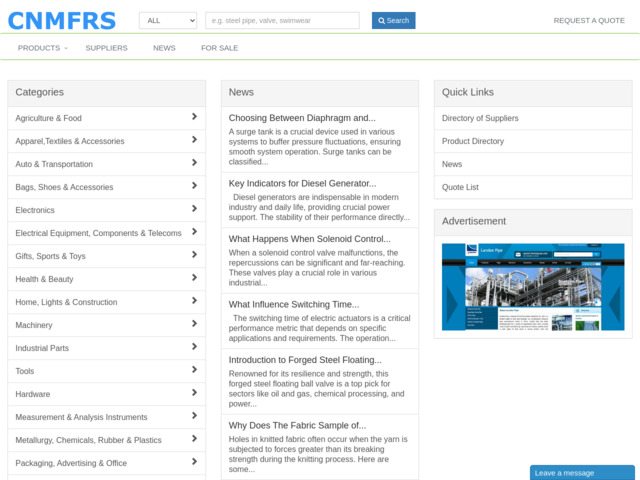Image resolution: width=640 pixels, height=480 pixels.
Task: Click the chevron arrow beside Industrial Parts
Action: (x=194, y=347)
